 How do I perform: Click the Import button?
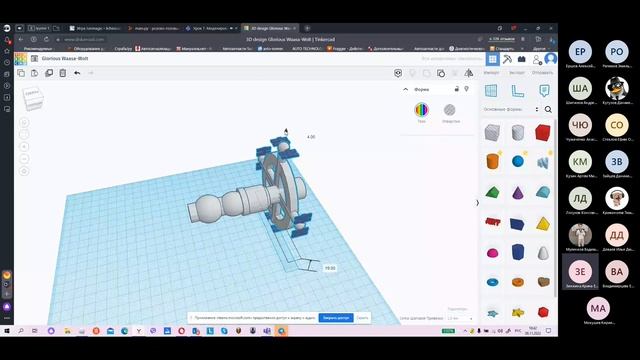[x=491, y=73]
